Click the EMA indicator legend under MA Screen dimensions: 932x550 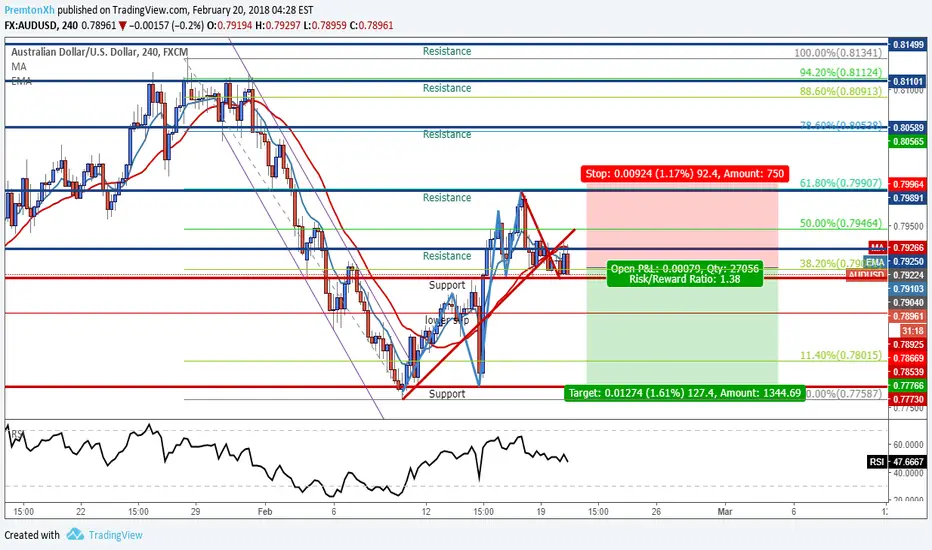[x=21, y=81]
